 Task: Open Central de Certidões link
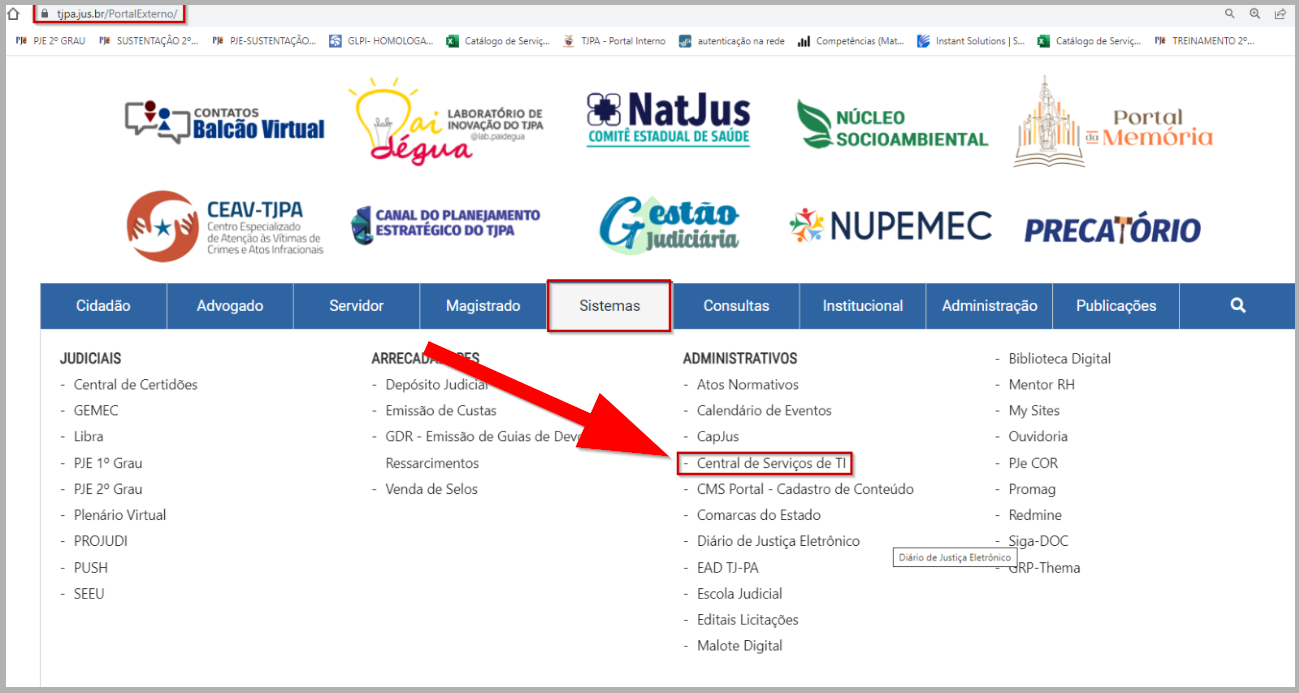point(136,385)
